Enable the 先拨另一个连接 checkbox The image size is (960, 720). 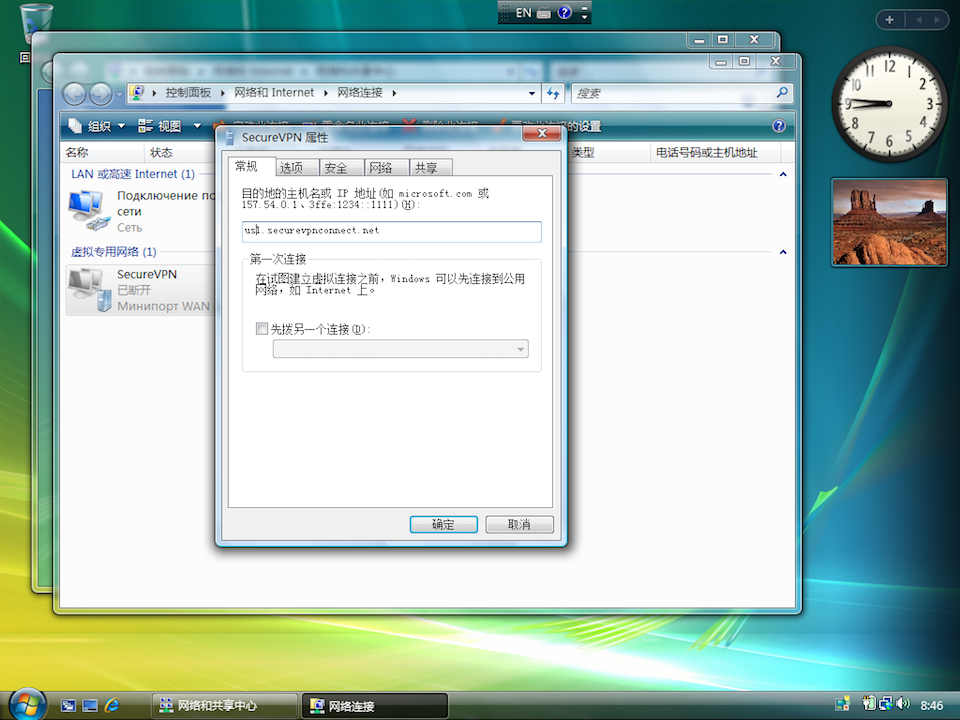262,329
